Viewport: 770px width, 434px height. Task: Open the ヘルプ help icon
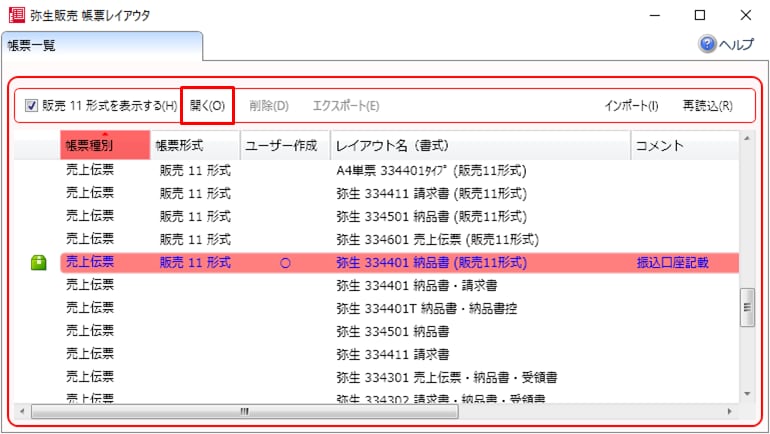tap(707, 44)
